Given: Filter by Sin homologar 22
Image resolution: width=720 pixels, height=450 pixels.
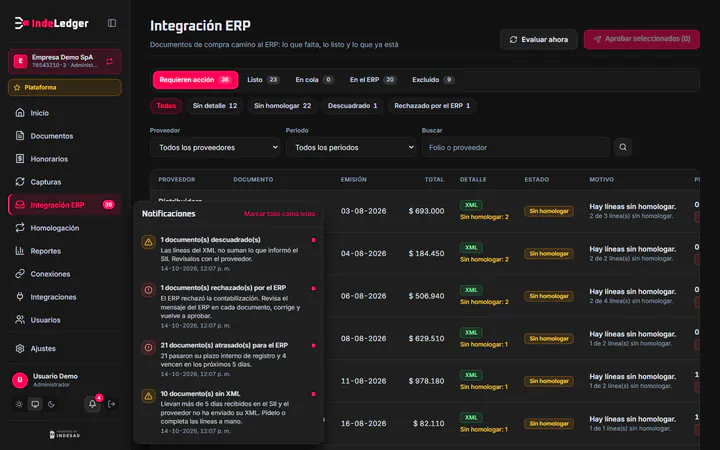Looking at the screenshot, I should tap(282, 106).
